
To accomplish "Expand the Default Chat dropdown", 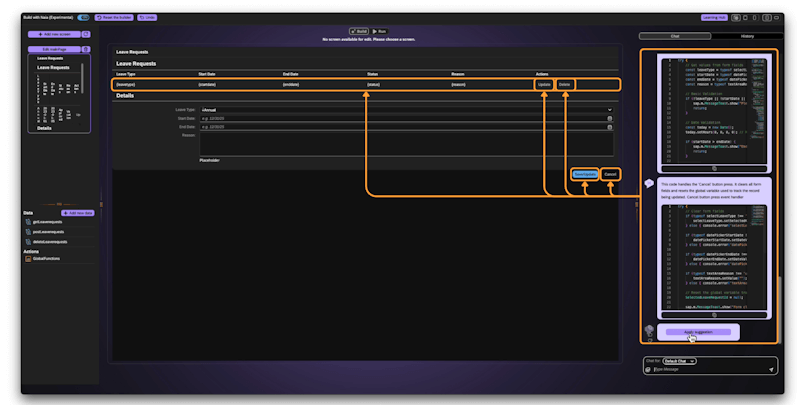I will pyautogui.click(x=680, y=360).
